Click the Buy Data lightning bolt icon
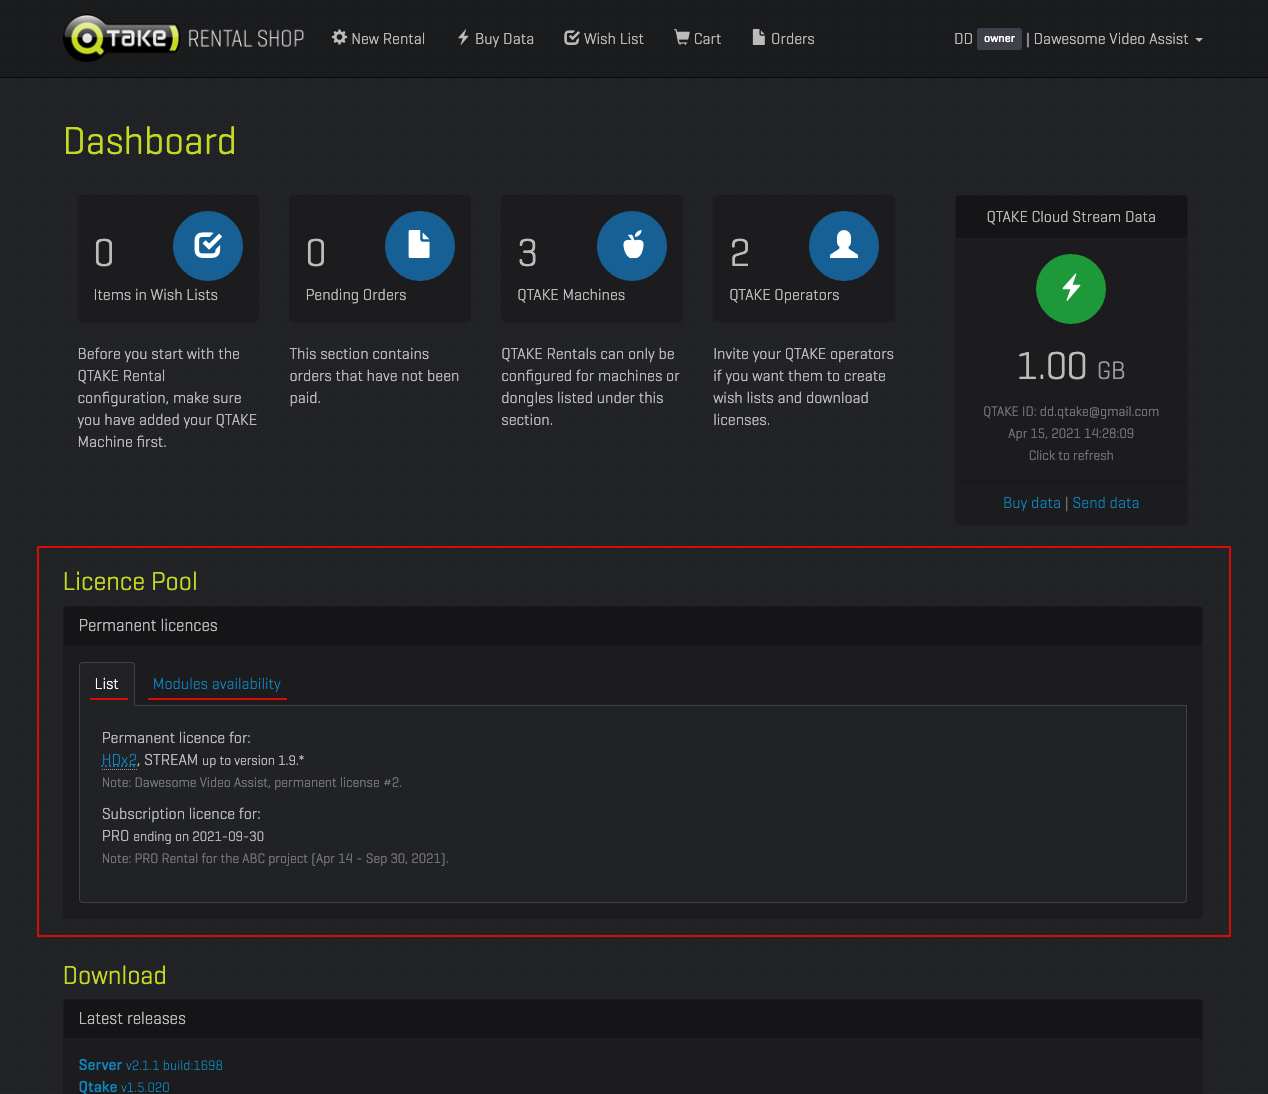 (x=463, y=37)
